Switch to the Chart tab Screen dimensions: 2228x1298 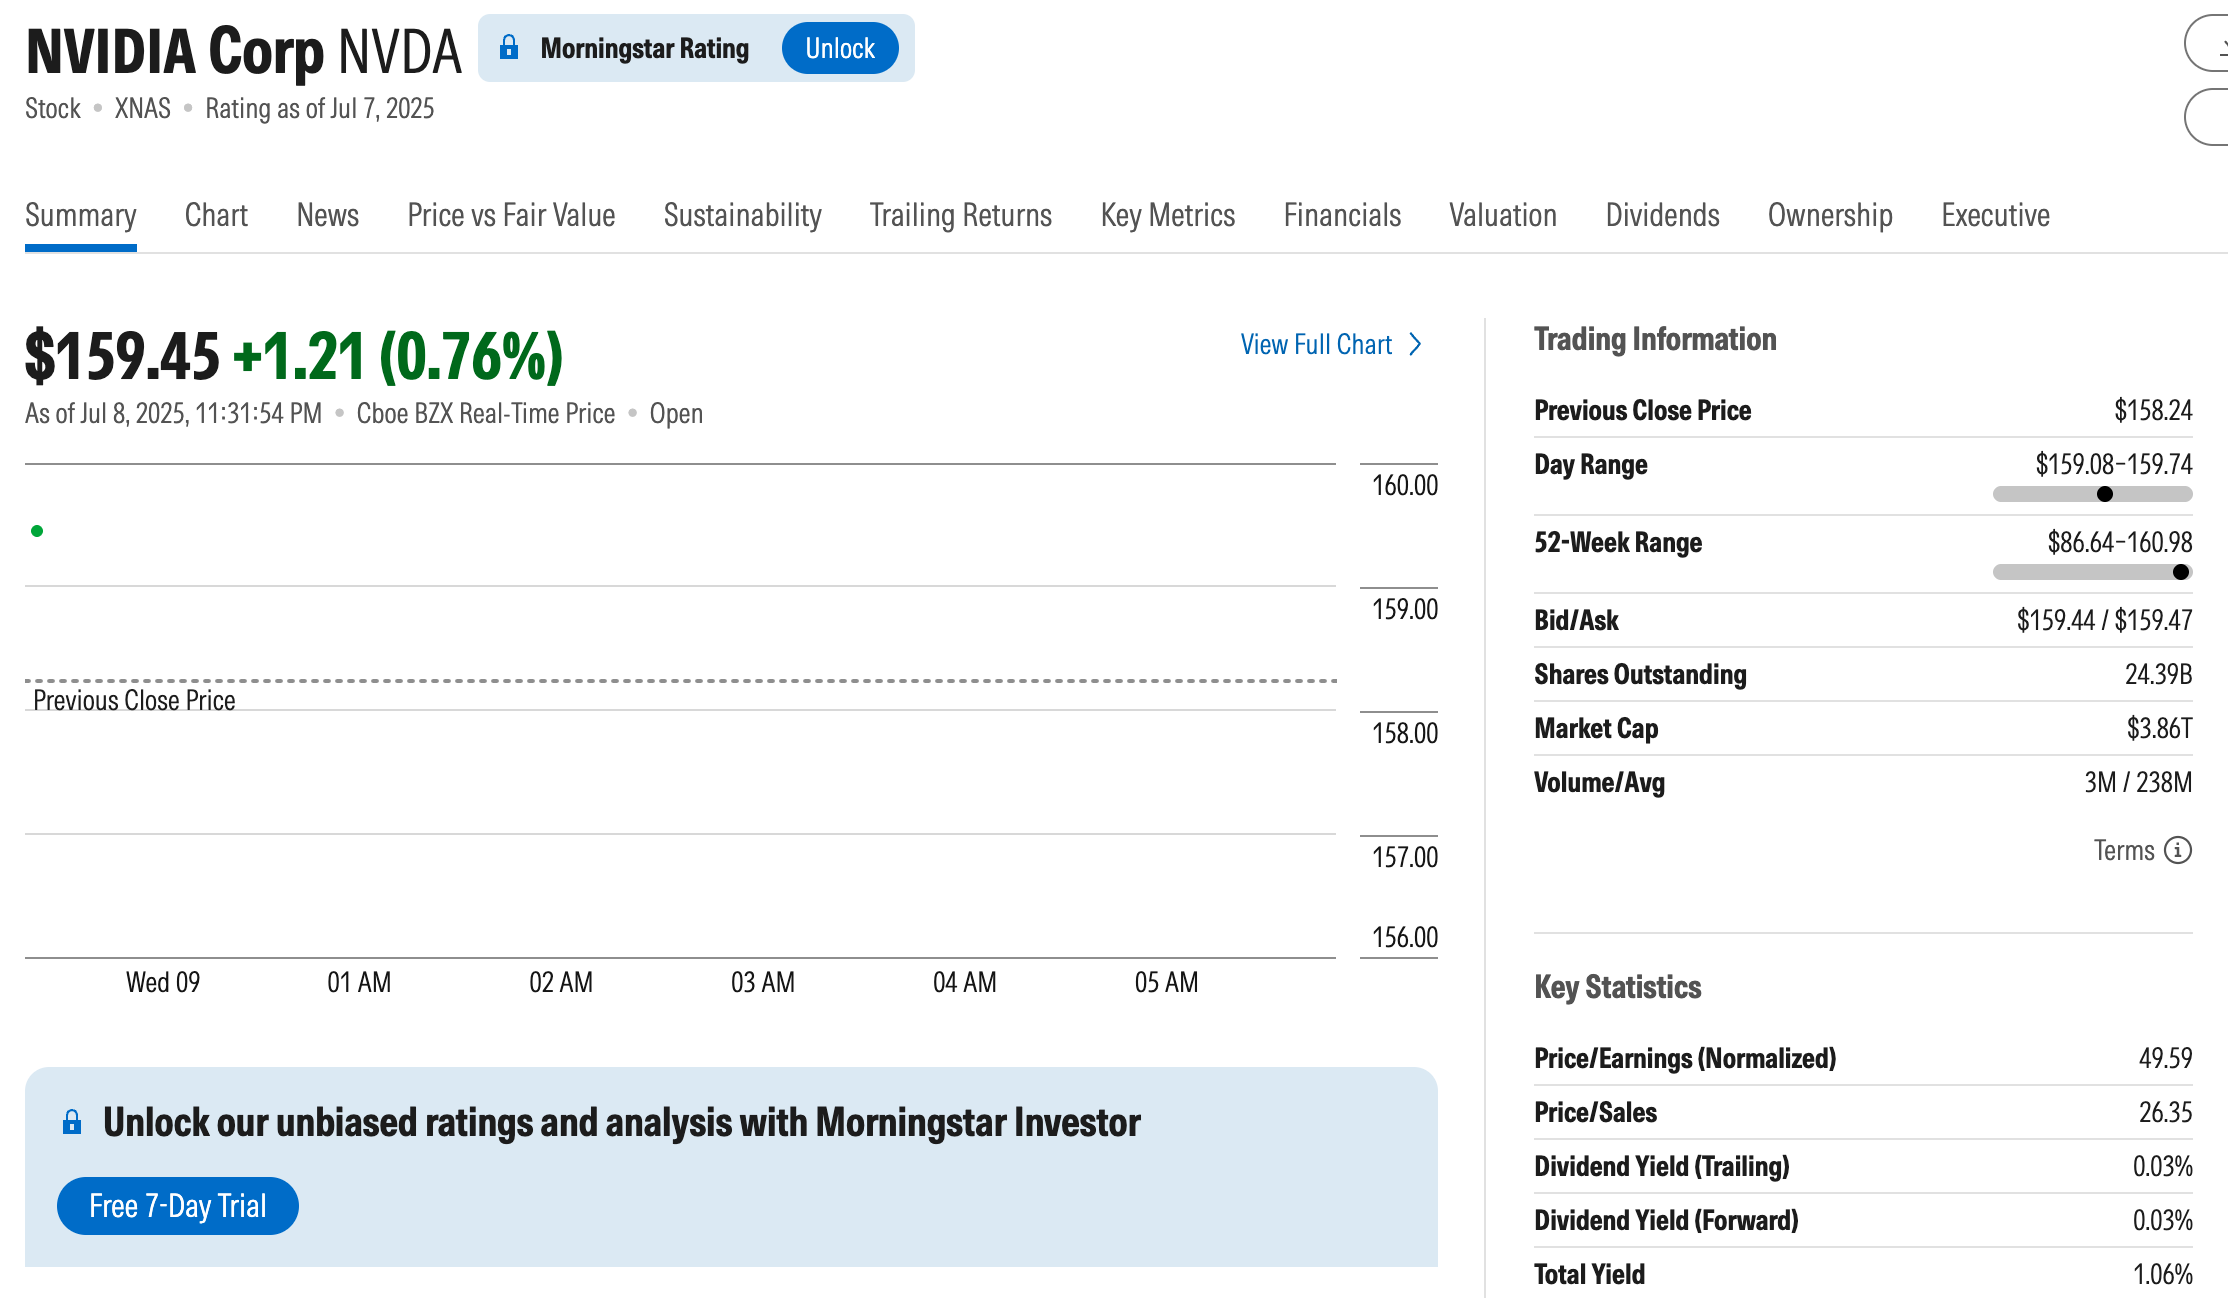[216, 215]
